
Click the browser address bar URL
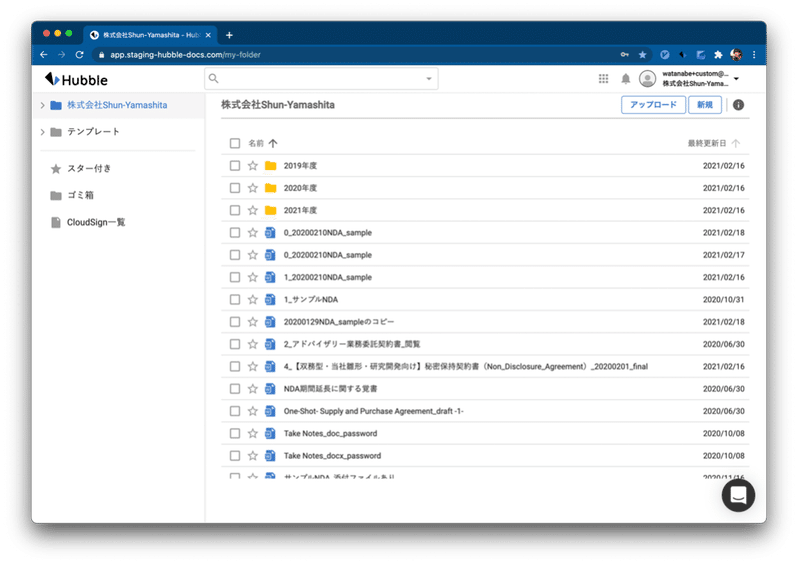(x=185, y=55)
